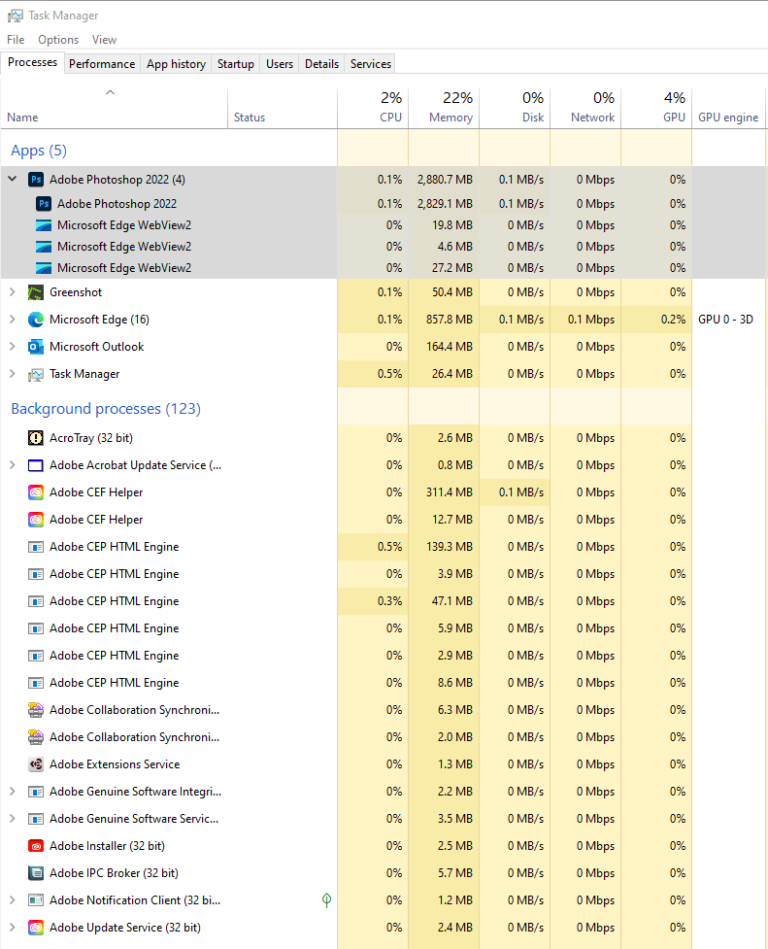Switch to the Performance tab
The image size is (768, 949).
pos(102,64)
